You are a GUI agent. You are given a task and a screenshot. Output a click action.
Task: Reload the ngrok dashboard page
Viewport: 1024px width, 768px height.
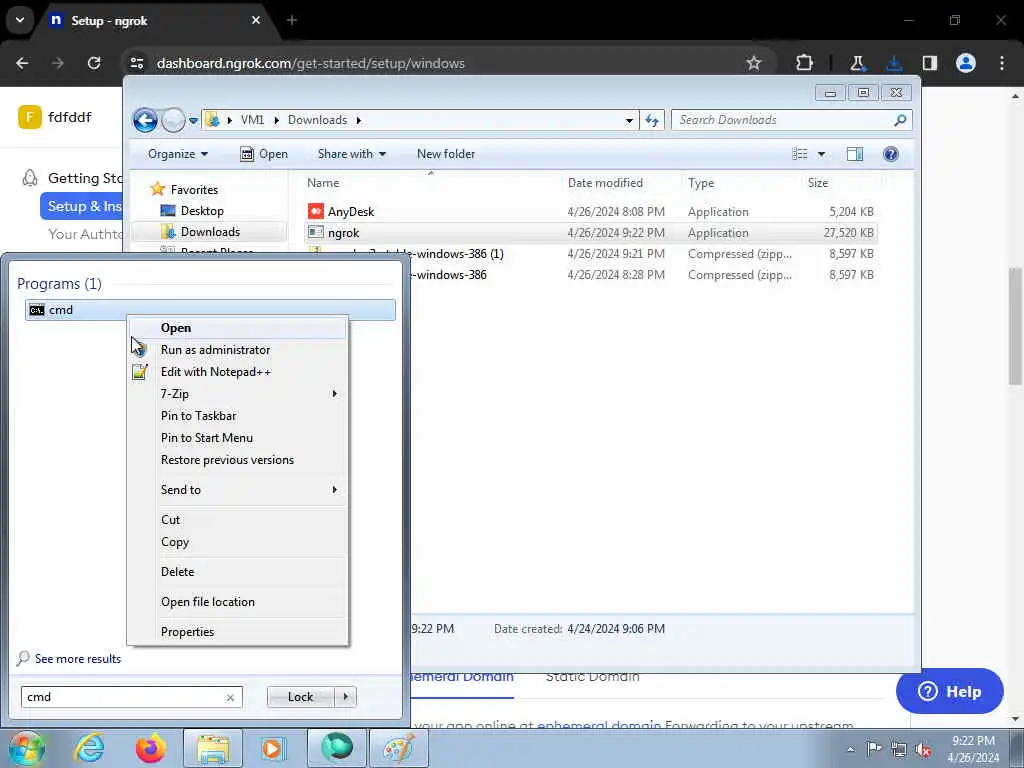94,63
